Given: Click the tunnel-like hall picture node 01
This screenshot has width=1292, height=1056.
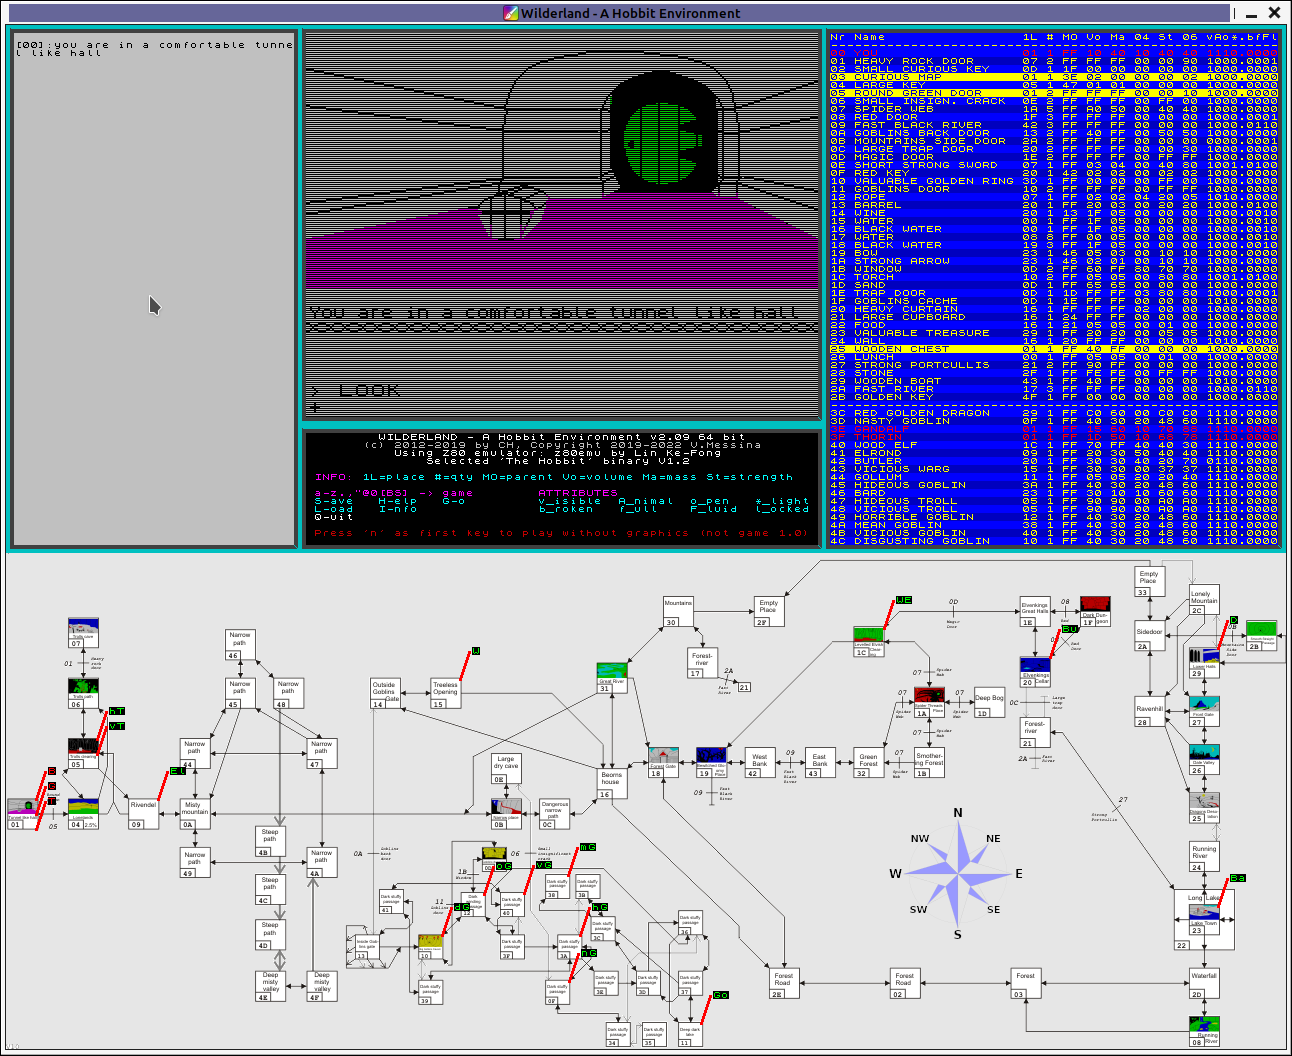Looking at the screenshot, I should pos(22,814).
